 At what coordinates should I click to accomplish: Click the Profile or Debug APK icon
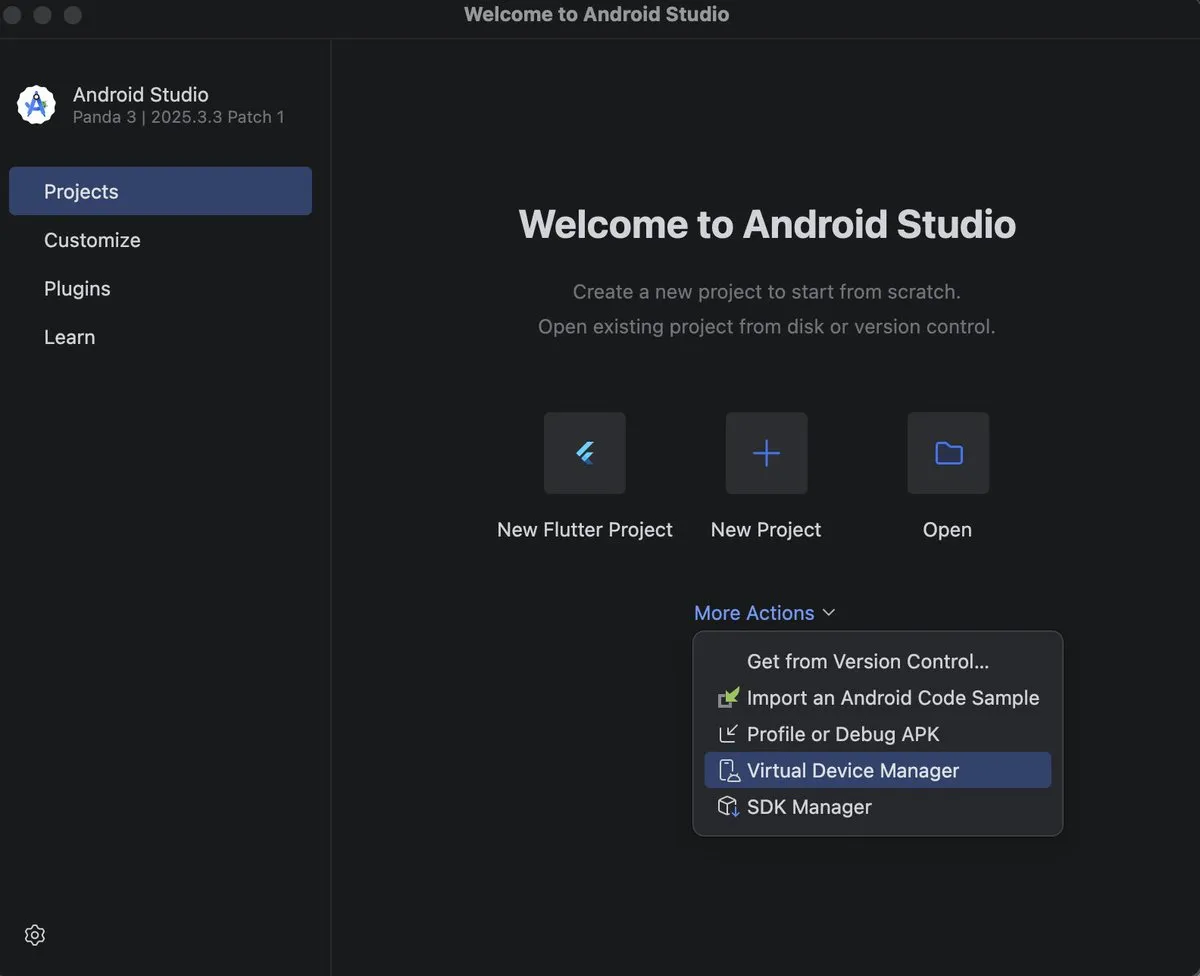[x=729, y=734]
